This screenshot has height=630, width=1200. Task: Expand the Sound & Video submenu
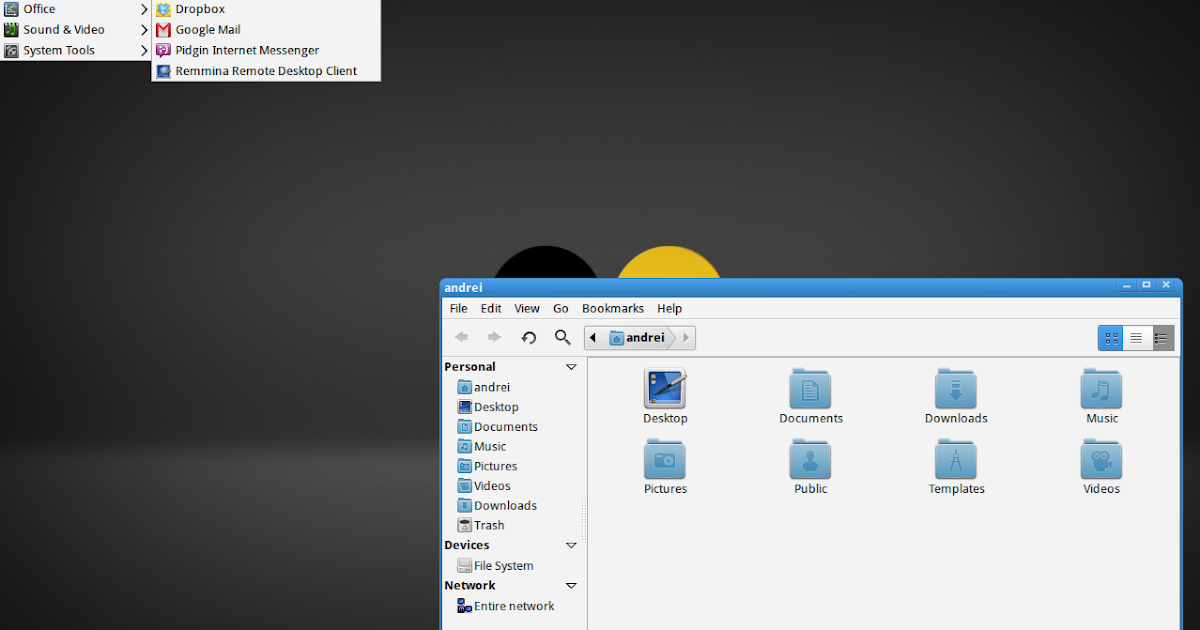pos(60,29)
